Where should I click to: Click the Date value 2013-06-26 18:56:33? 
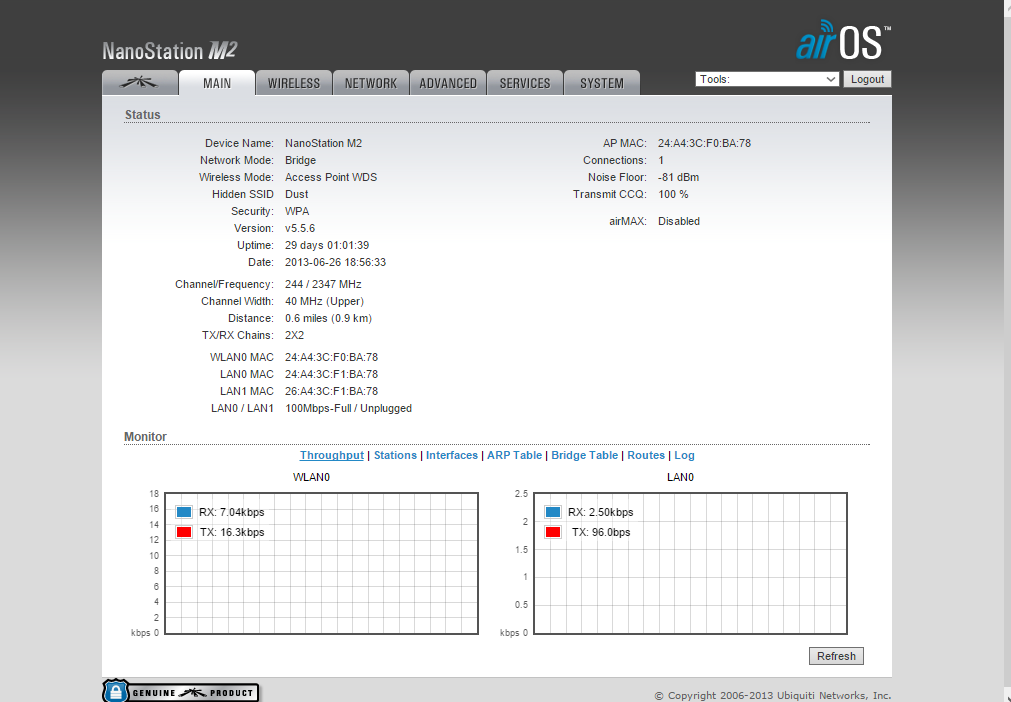click(x=335, y=262)
